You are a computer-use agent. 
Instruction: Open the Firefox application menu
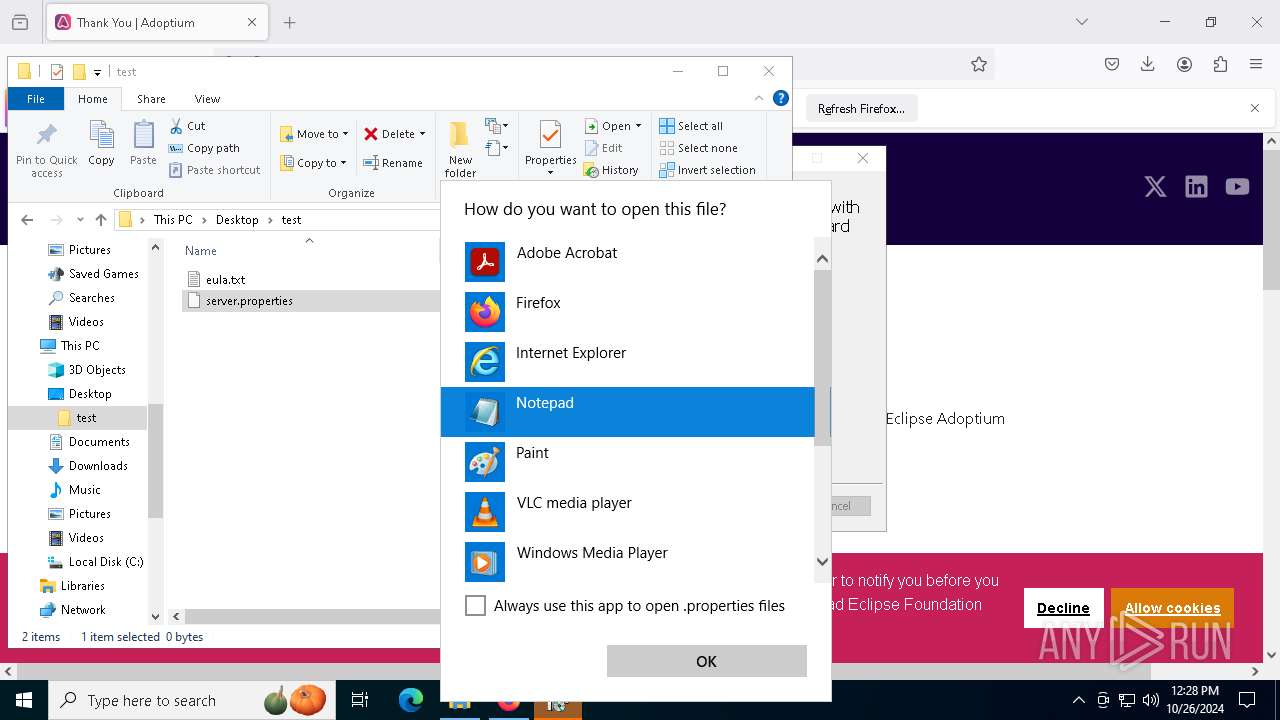(x=1256, y=64)
